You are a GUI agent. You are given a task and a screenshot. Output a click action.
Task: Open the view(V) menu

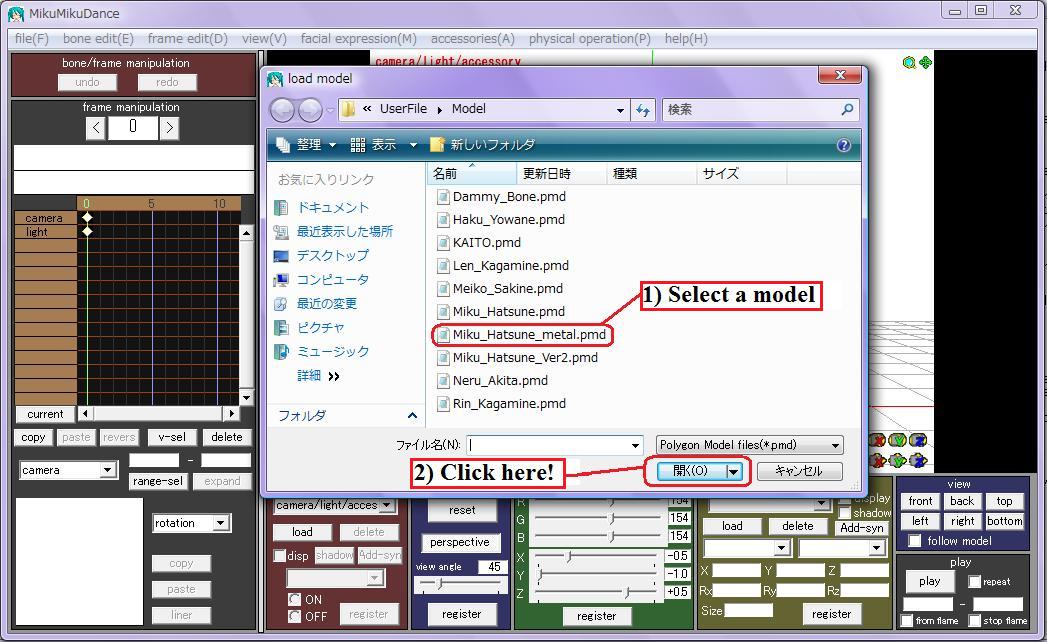[x=264, y=39]
